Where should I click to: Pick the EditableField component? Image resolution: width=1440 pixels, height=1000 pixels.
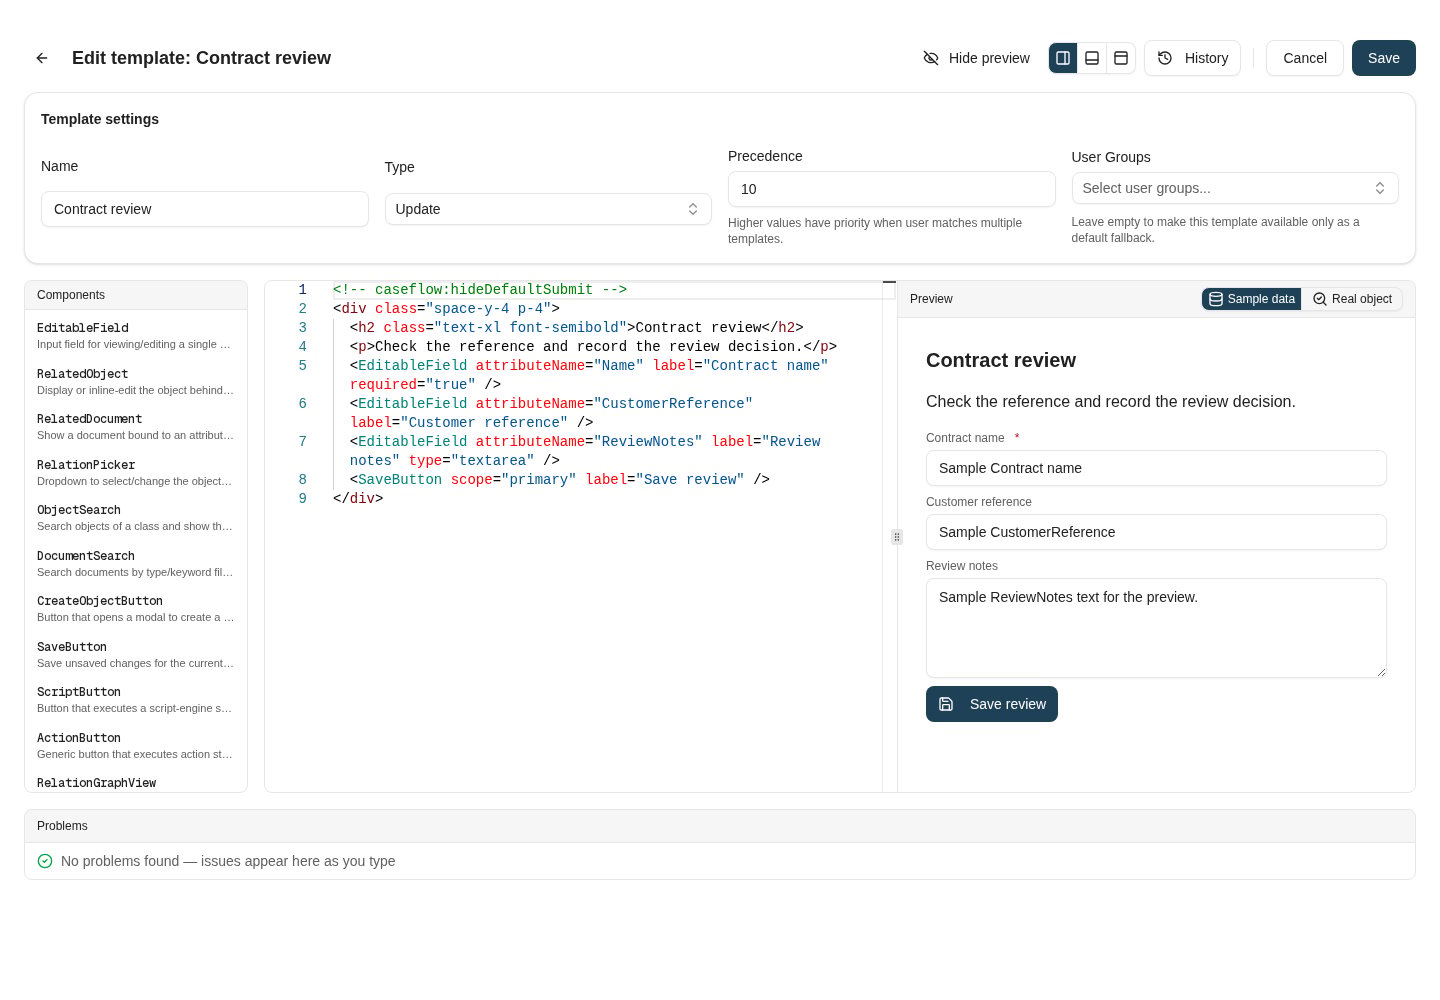135,335
